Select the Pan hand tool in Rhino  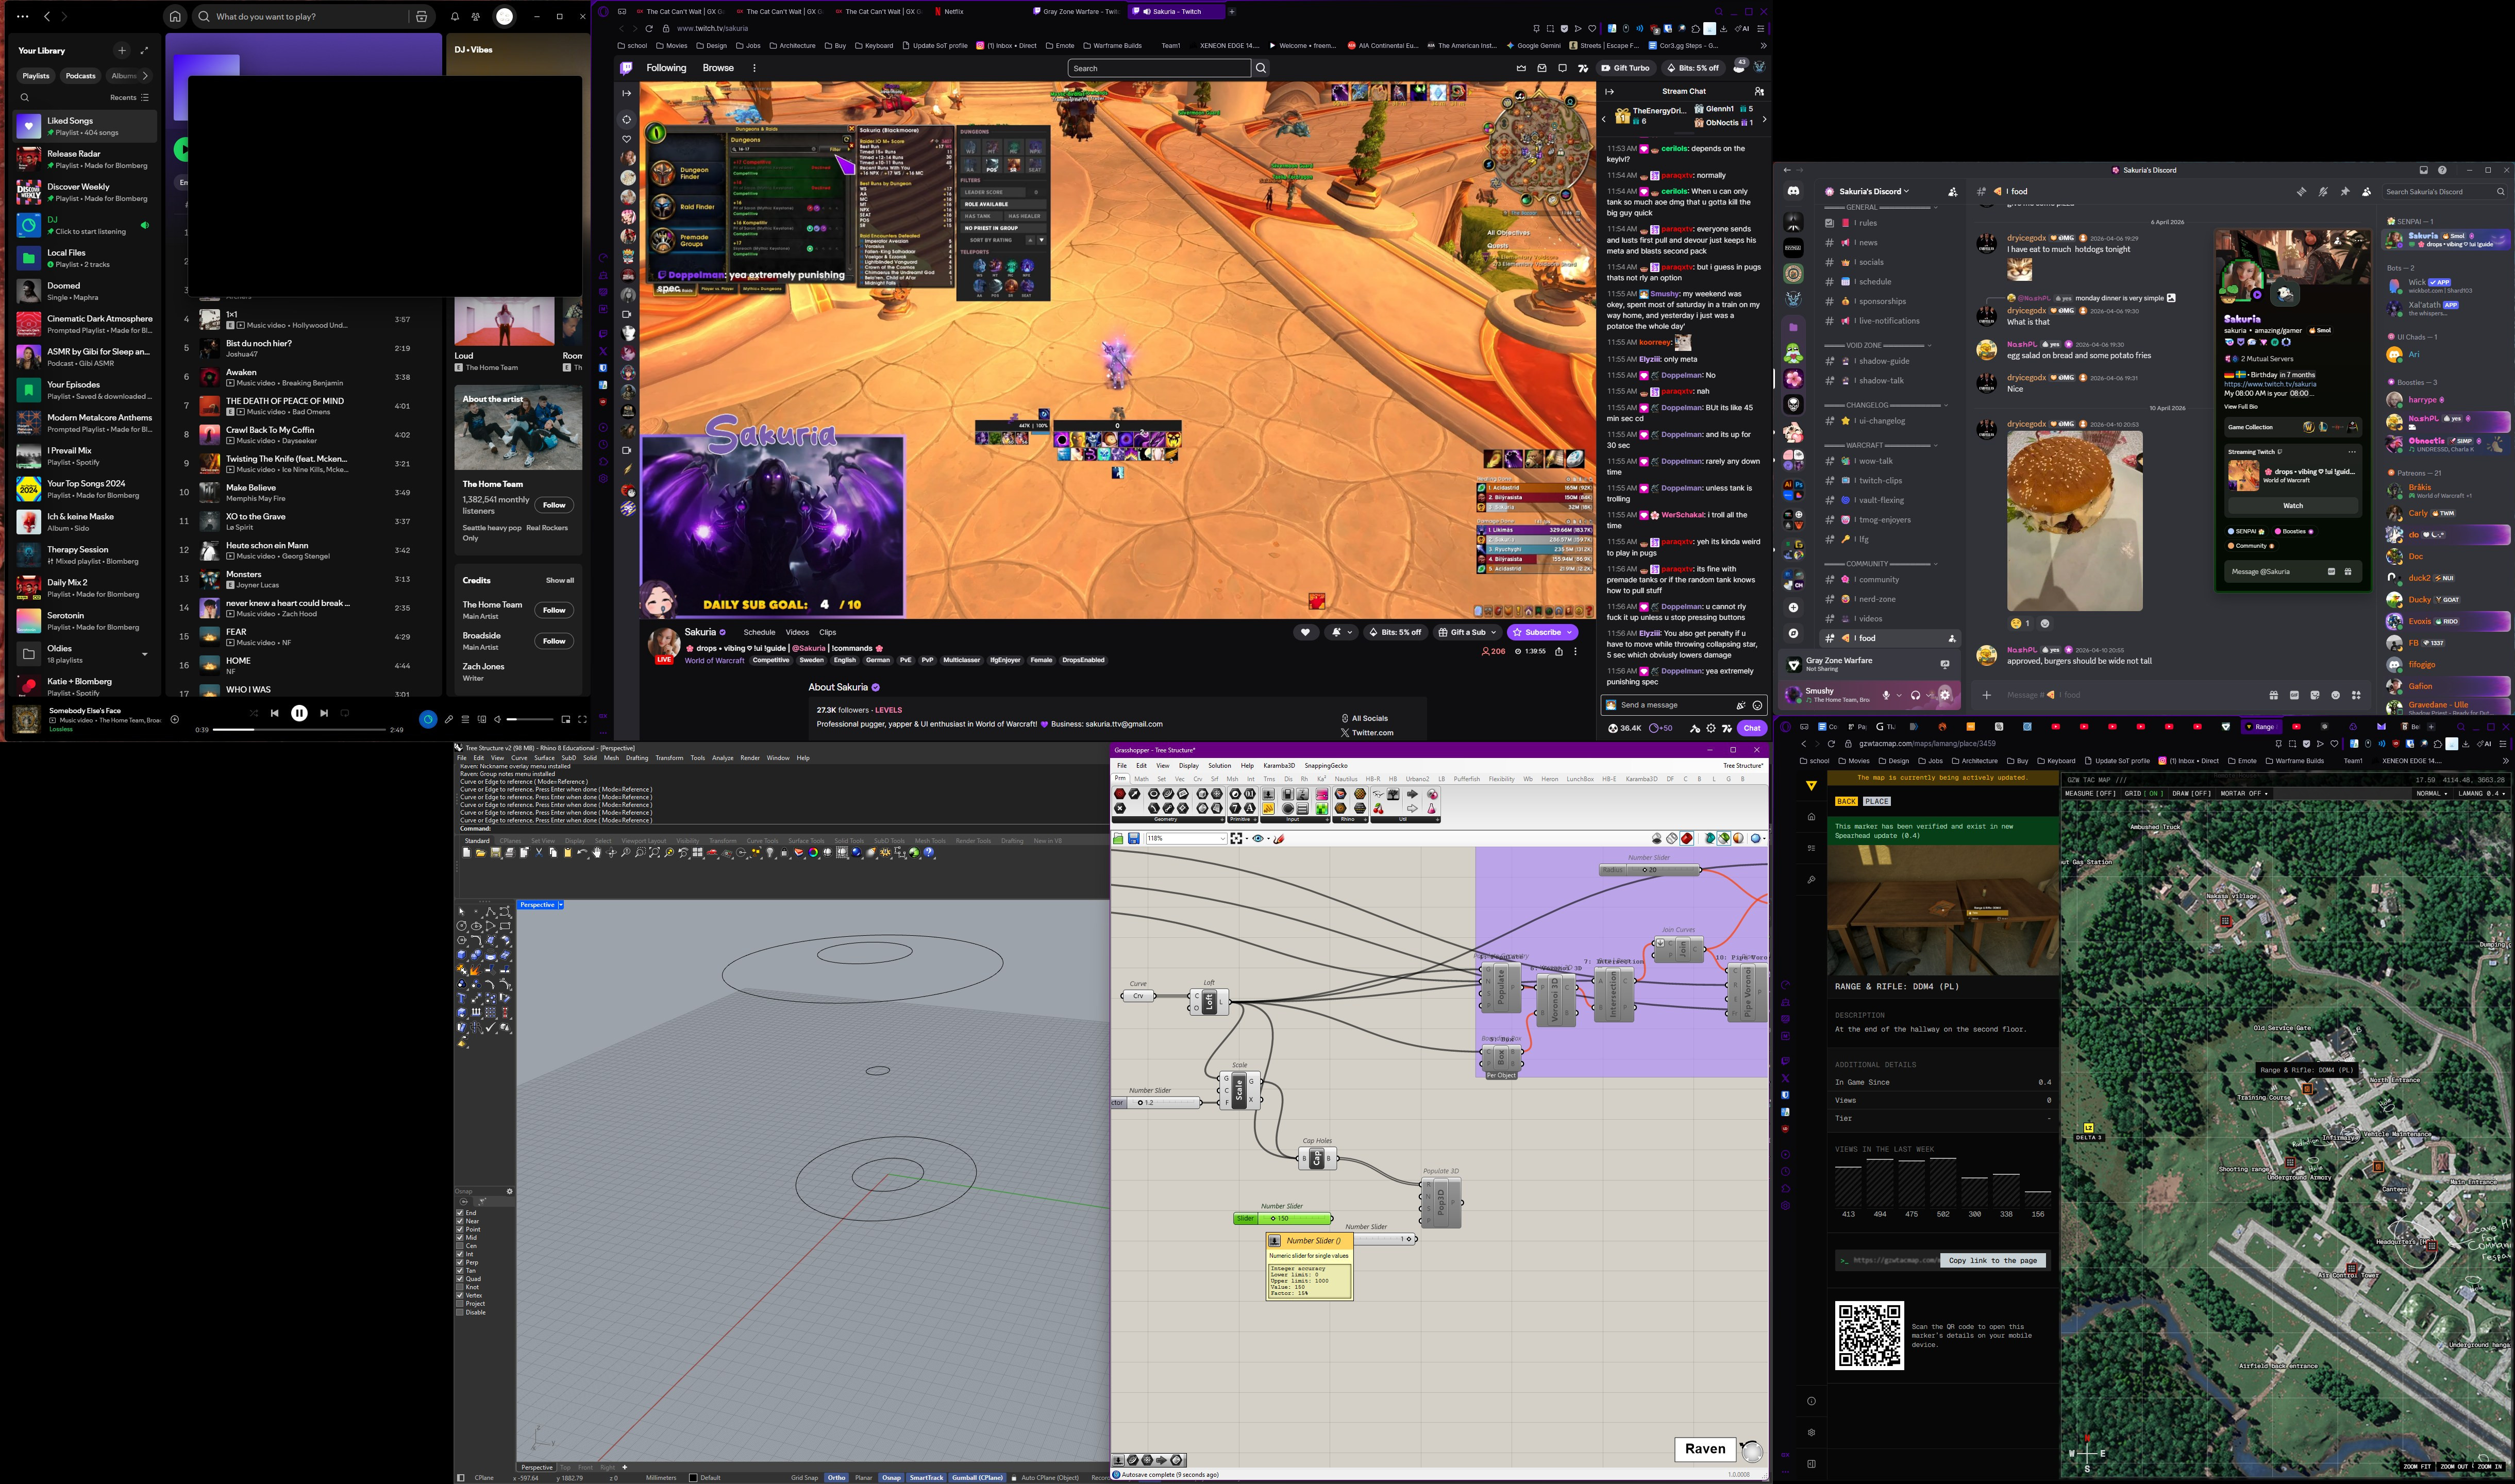coord(597,853)
